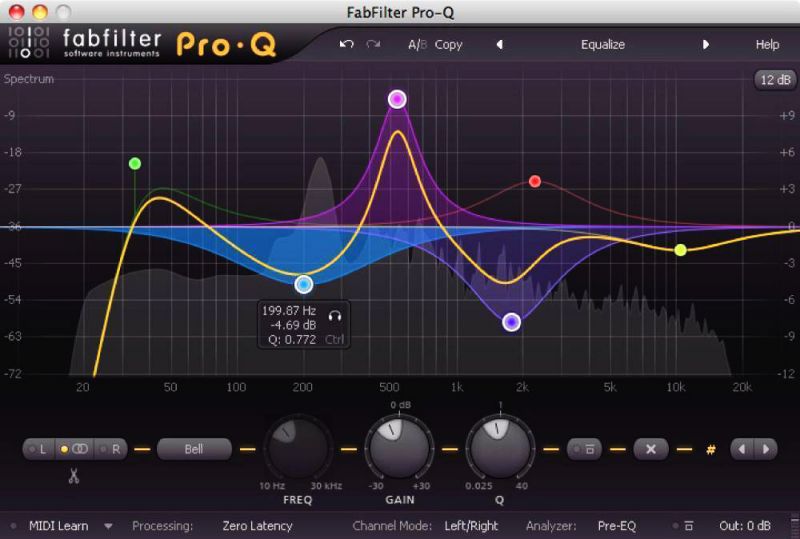Click the -4.69 dB gain value
This screenshot has width=800, height=539.
point(293,325)
